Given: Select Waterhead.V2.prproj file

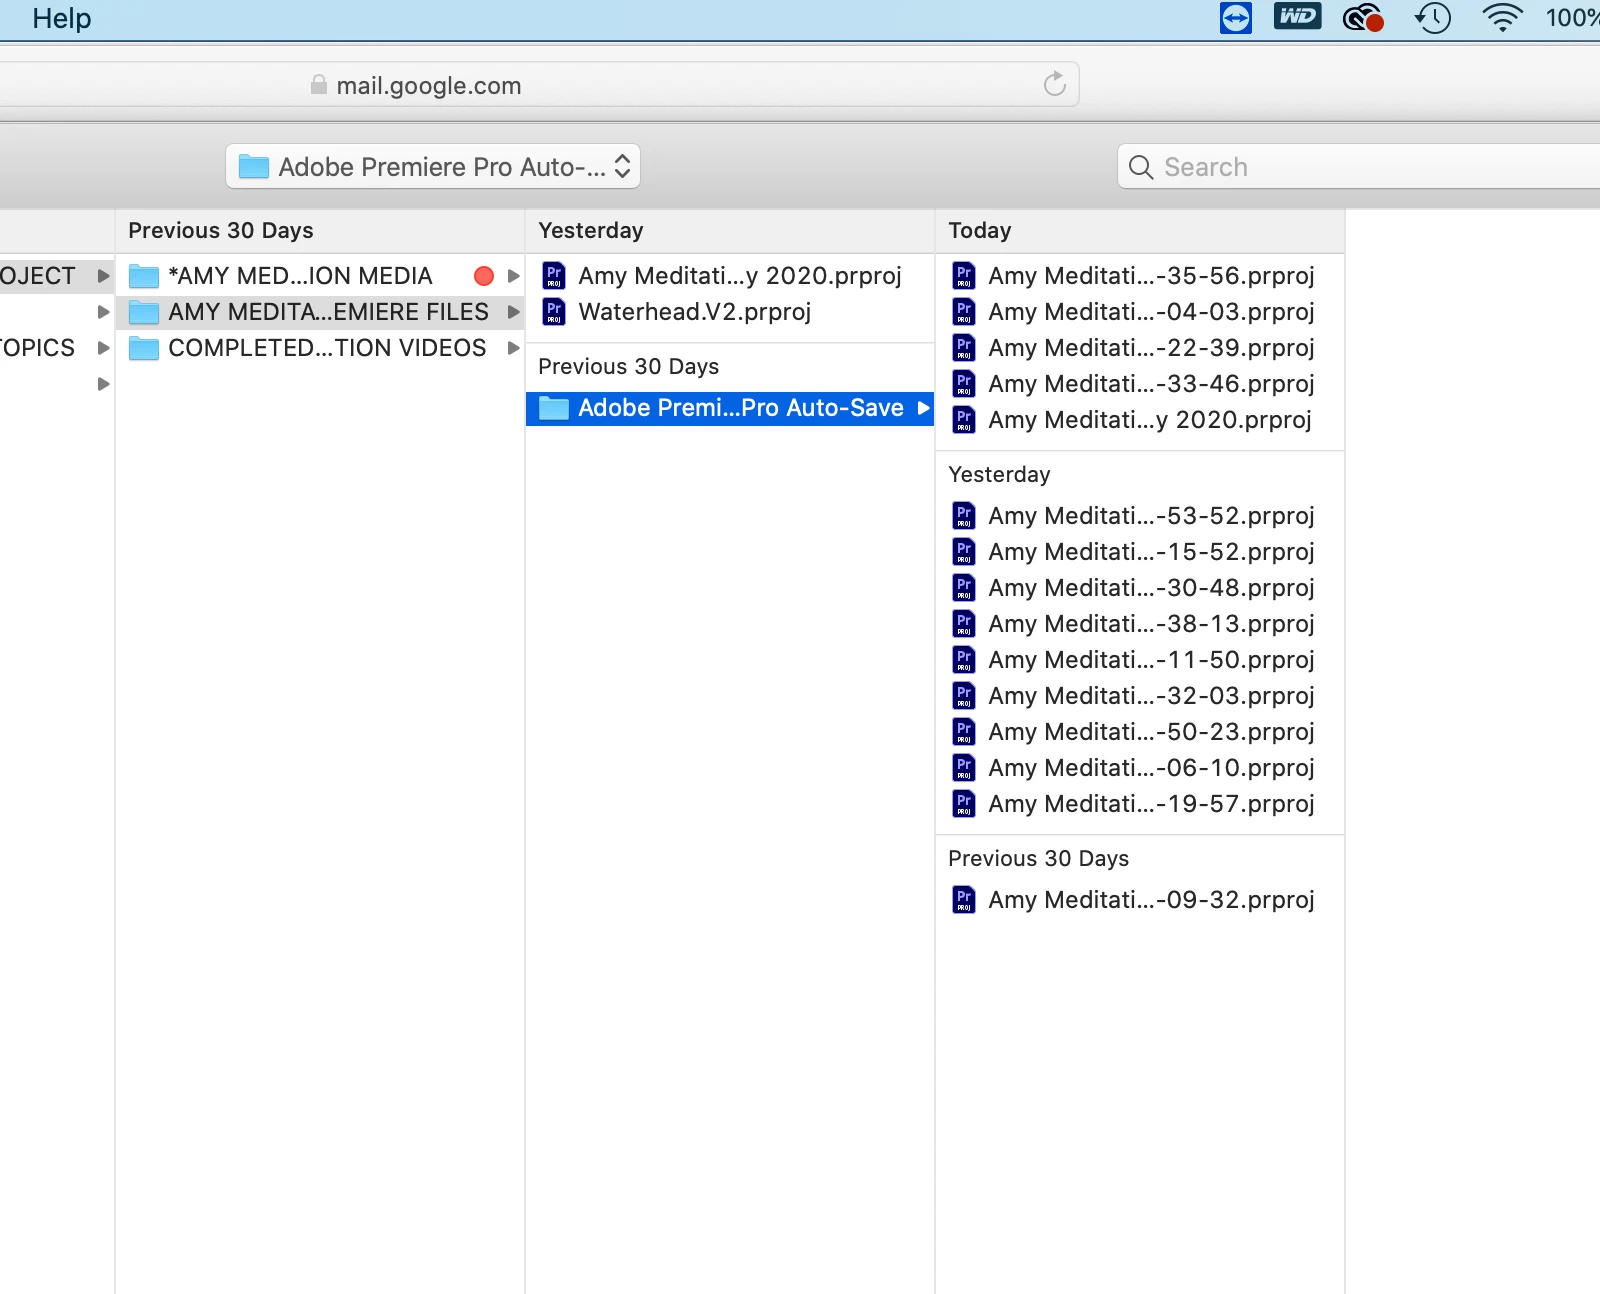Looking at the screenshot, I should [730, 312].
